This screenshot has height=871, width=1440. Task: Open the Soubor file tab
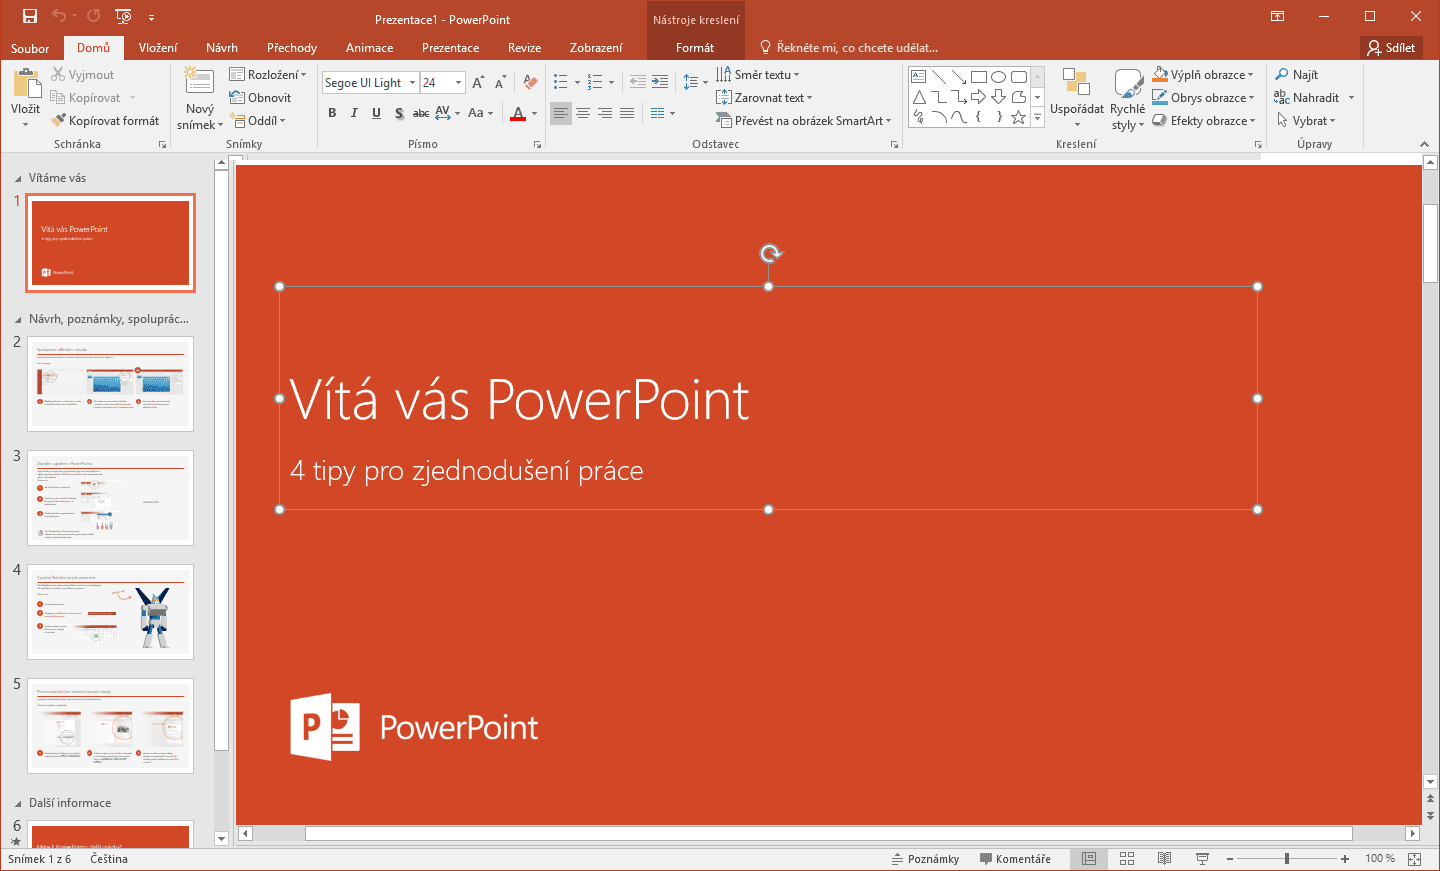30,48
